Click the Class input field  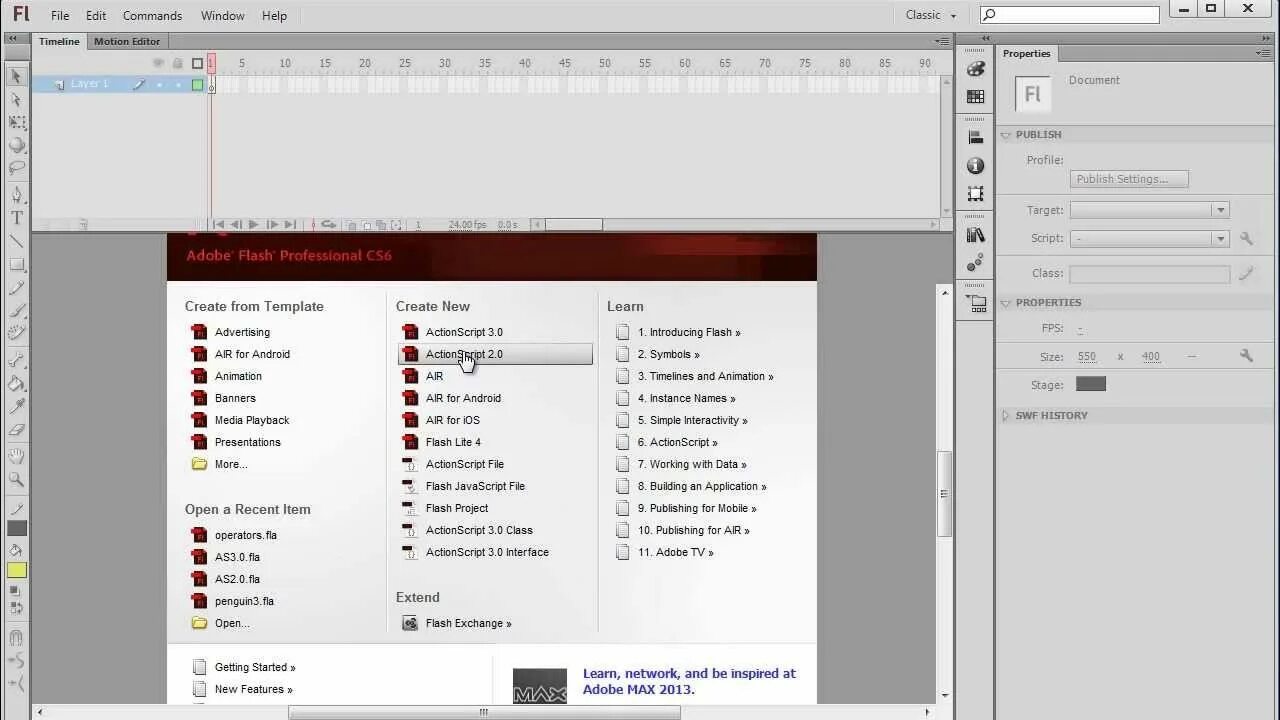(x=1149, y=273)
